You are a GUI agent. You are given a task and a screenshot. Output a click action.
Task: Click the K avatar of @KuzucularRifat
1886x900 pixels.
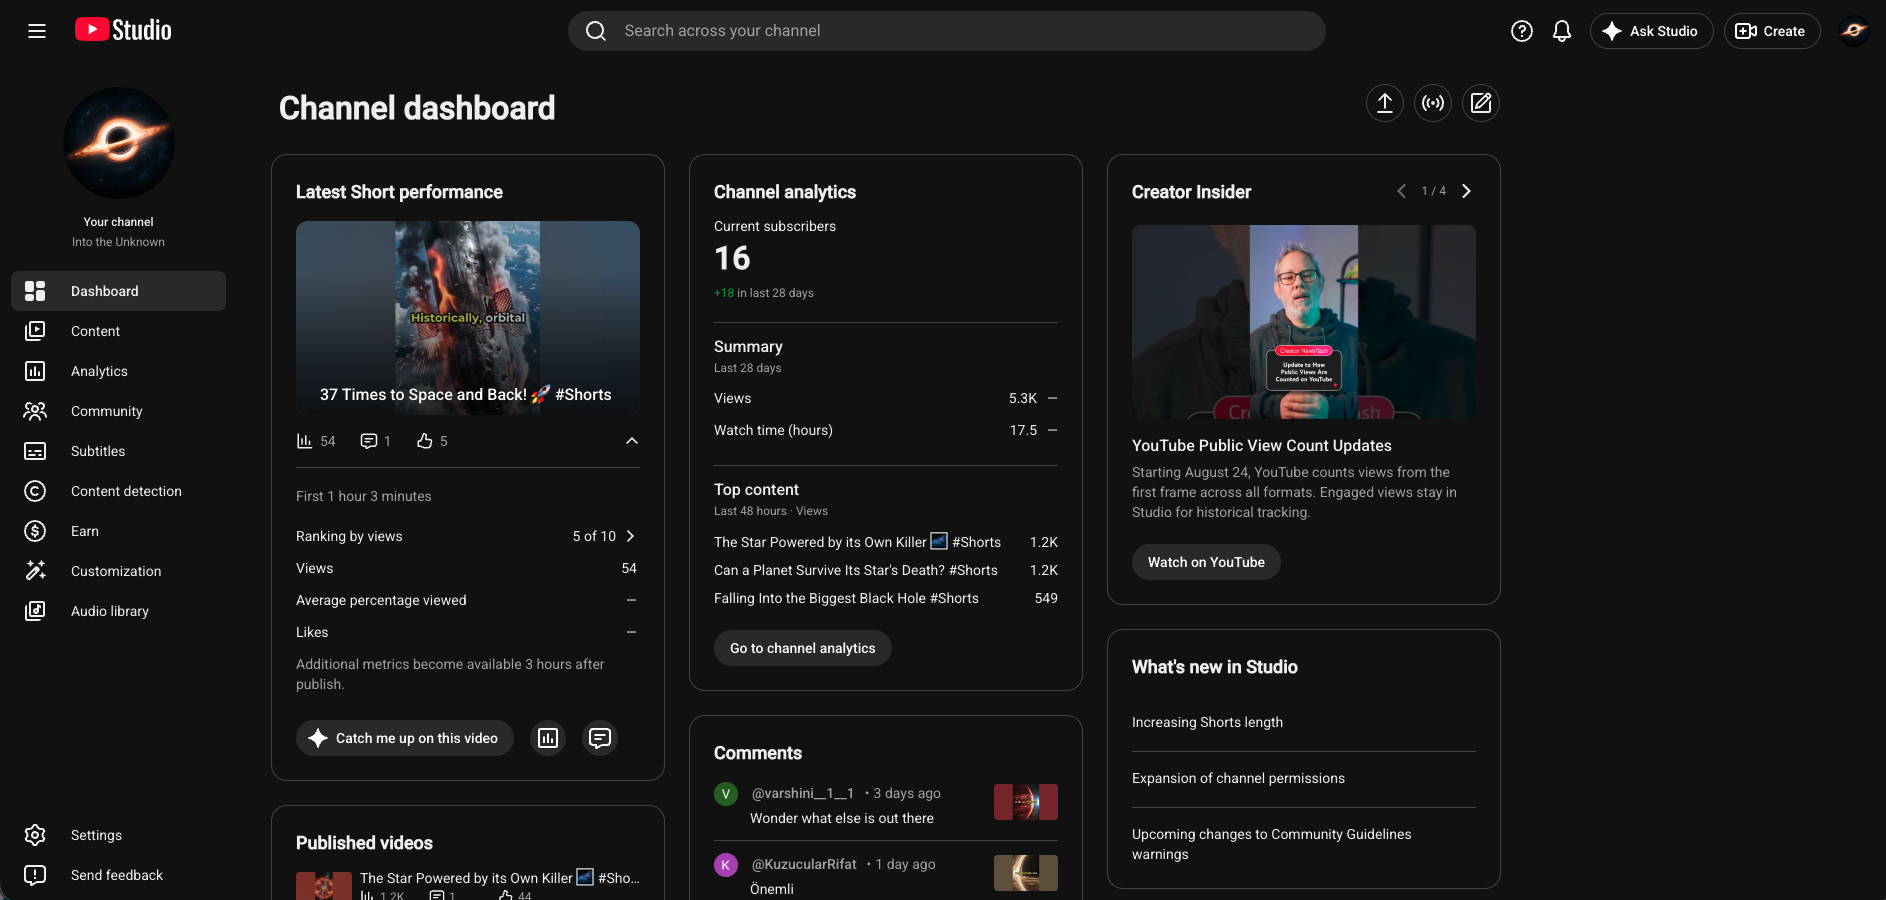click(726, 865)
